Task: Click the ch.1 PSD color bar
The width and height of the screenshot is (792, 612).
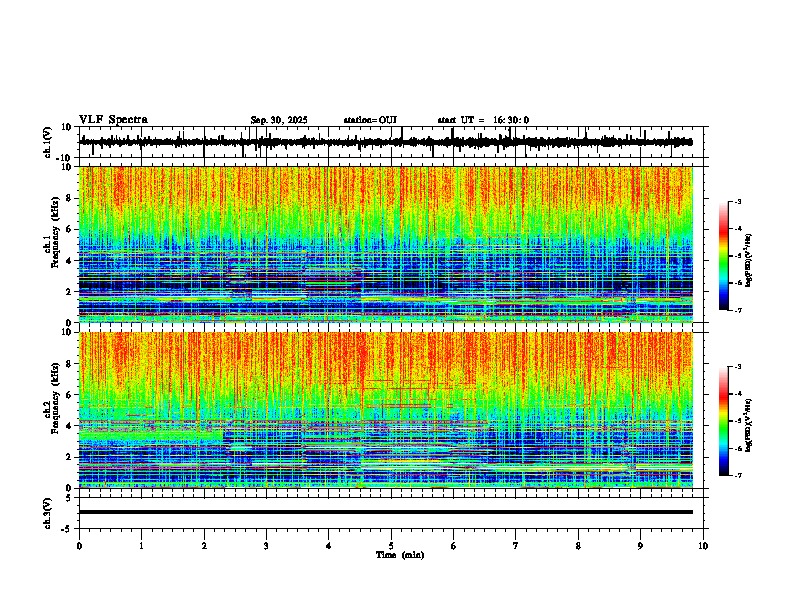Action: point(723,256)
